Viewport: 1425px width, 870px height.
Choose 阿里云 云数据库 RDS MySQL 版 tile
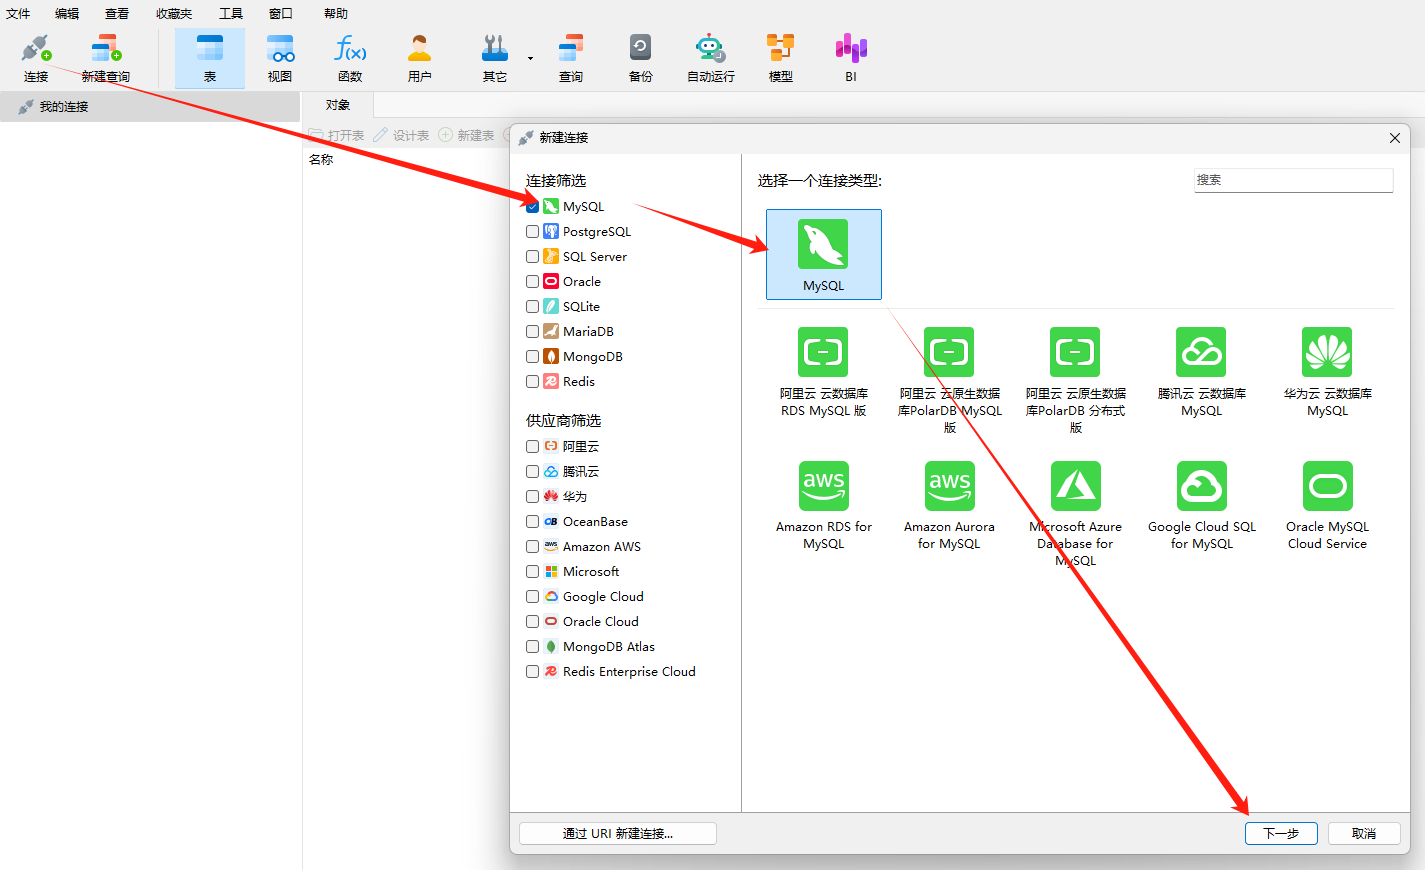(824, 374)
